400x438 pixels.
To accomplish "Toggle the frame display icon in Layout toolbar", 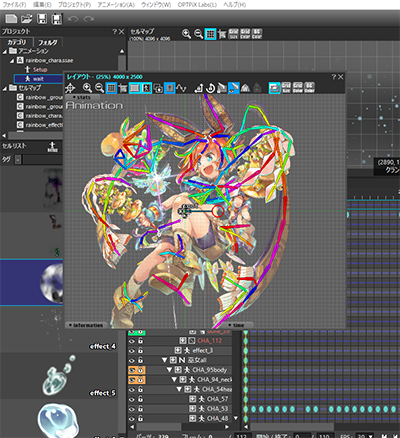I will tap(135, 88).
